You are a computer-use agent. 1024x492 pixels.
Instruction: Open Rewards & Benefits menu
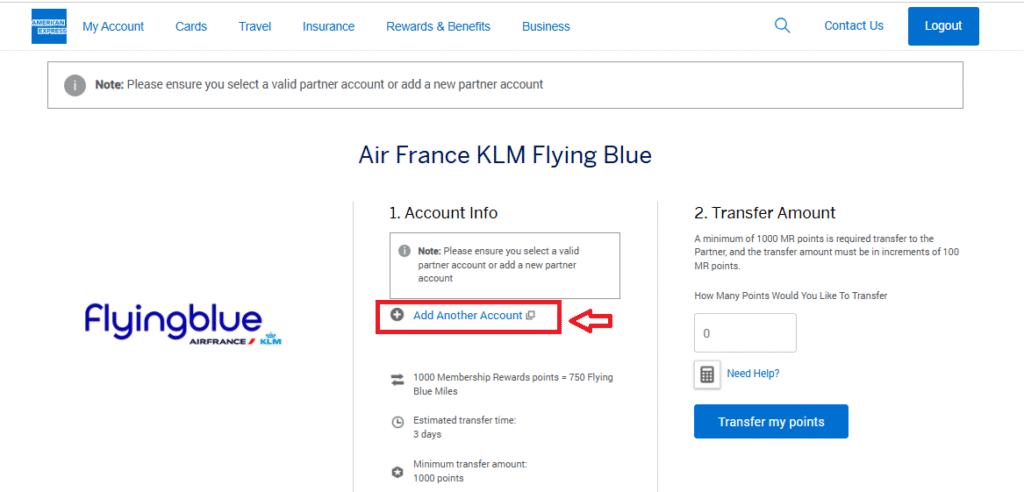coord(438,27)
